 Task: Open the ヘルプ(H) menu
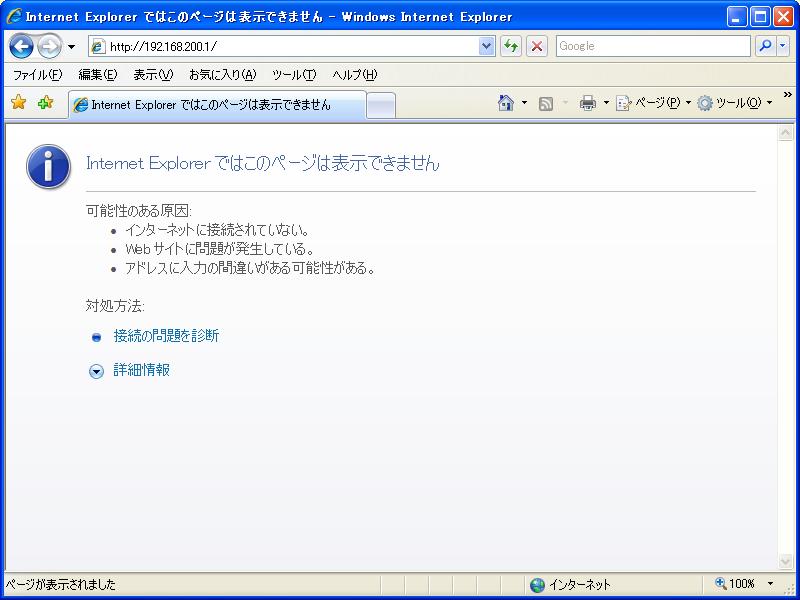pos(355,75)
